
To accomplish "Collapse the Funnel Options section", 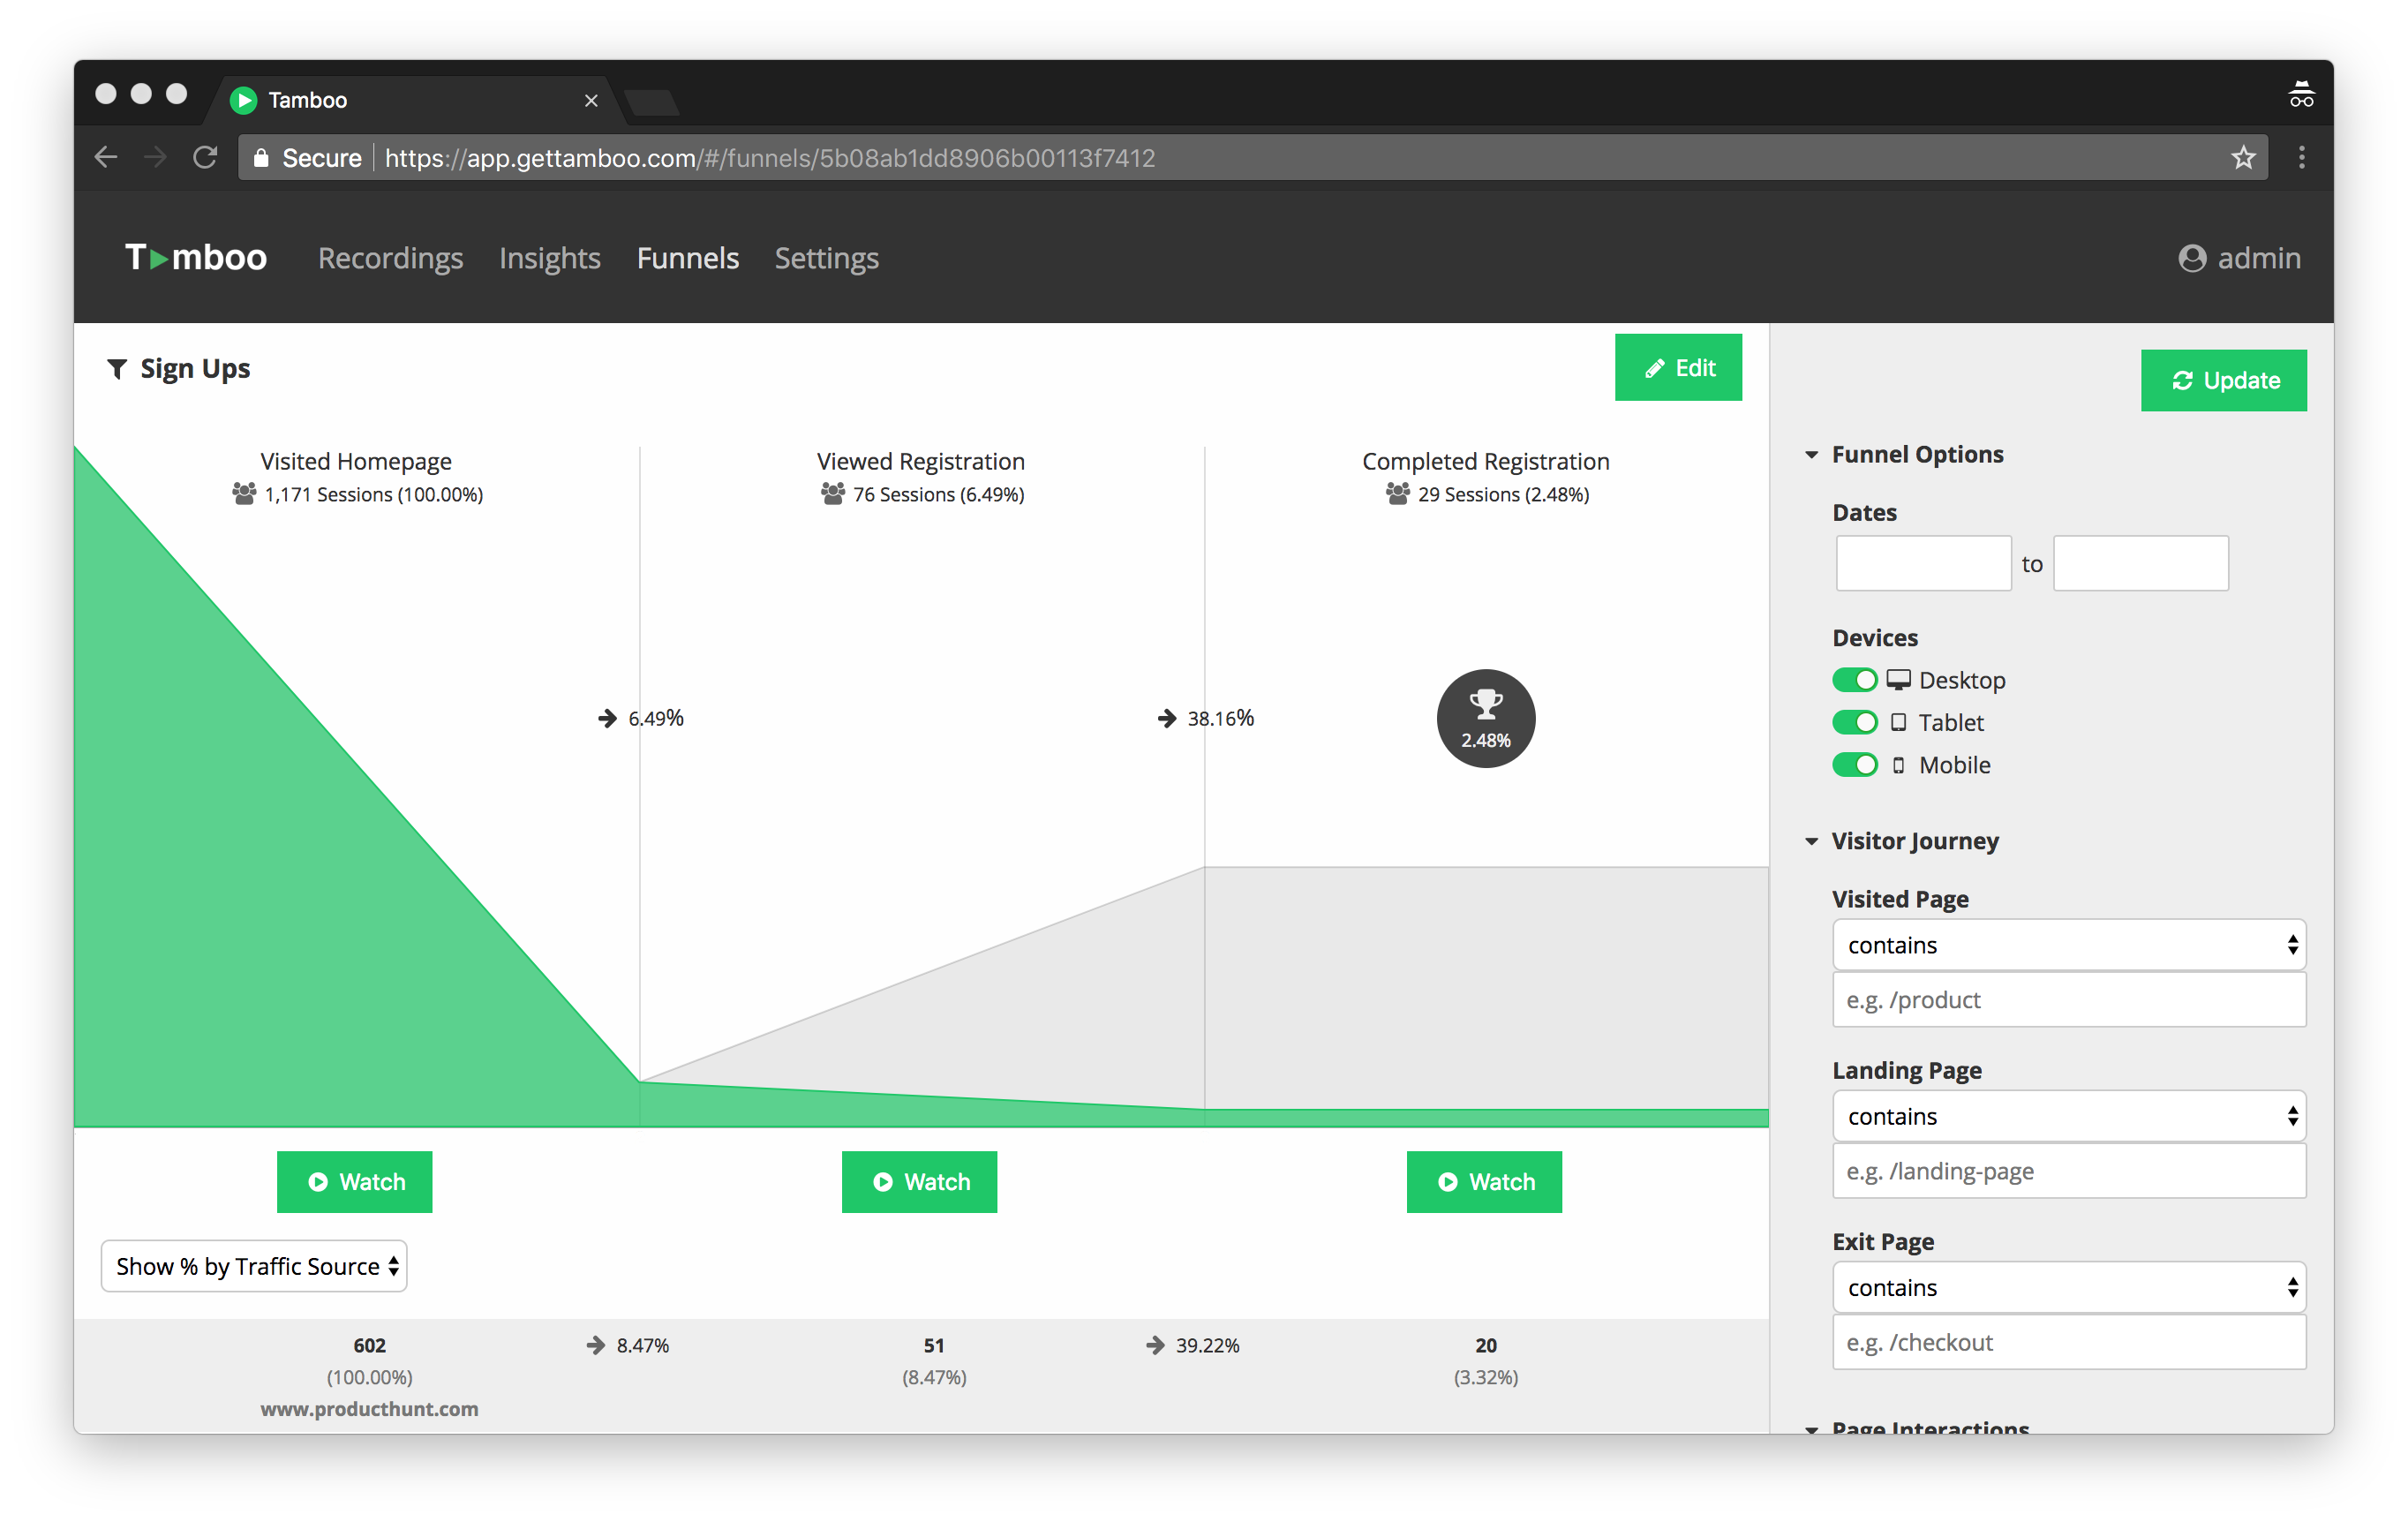I will 1811,455.
